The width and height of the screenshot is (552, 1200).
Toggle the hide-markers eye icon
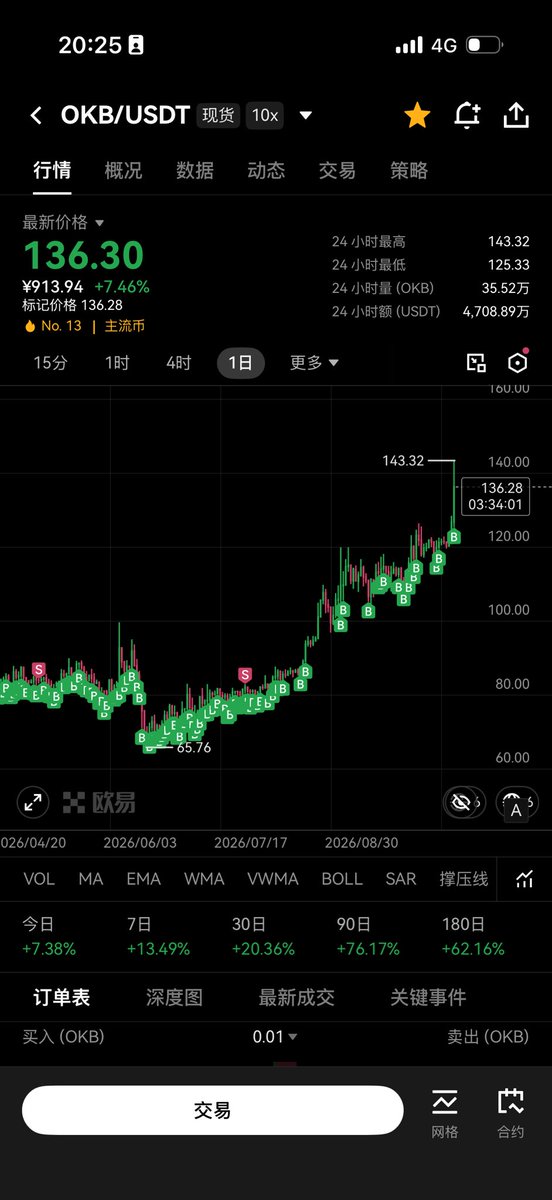(461, 802)
